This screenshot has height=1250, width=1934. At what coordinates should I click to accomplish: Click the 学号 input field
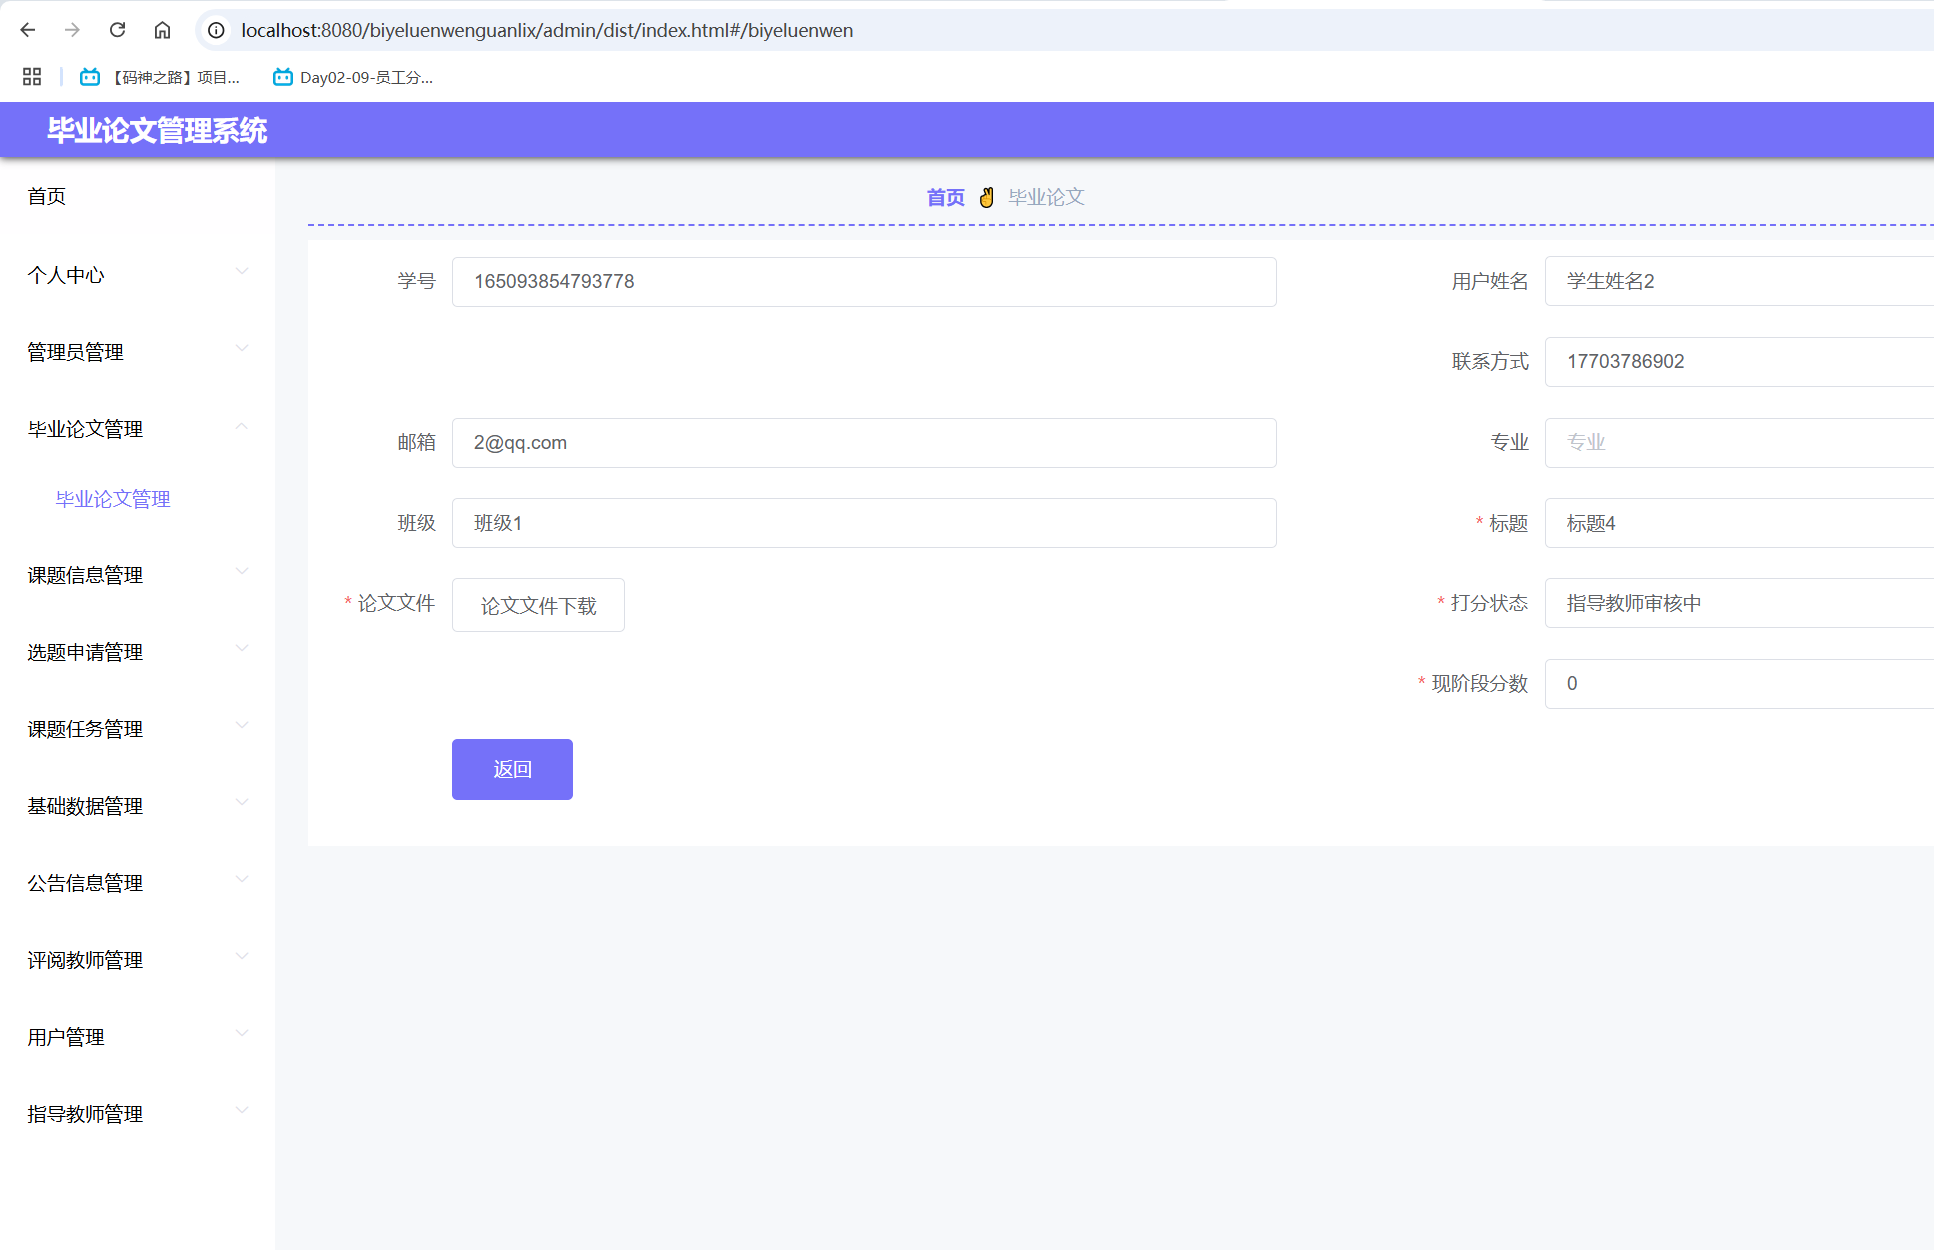[863, 281]
